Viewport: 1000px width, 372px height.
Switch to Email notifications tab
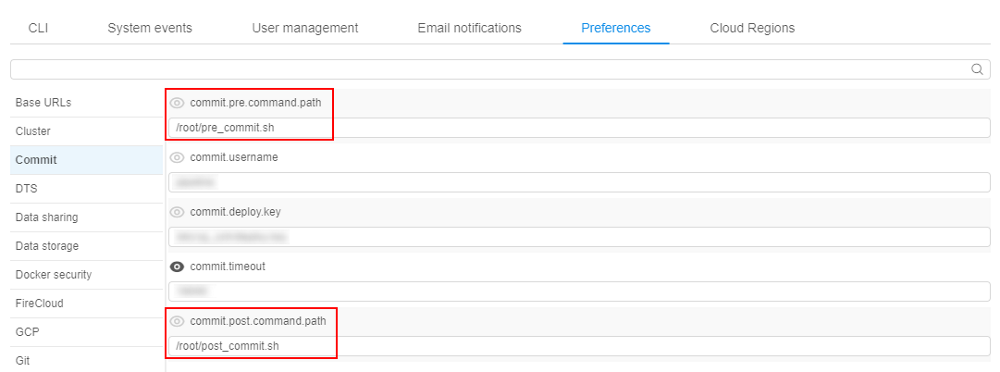point(469,28)
